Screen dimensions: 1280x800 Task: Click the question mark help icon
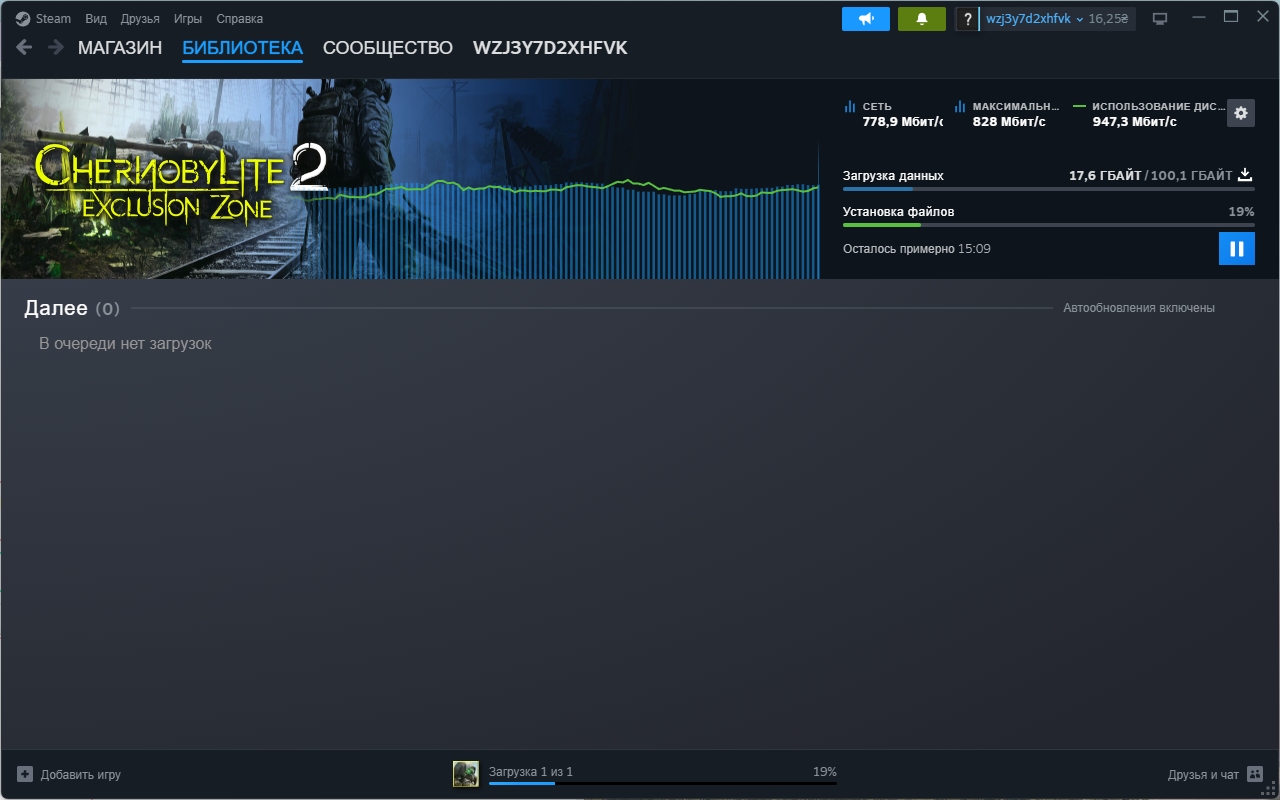click(x=967, y=19)
